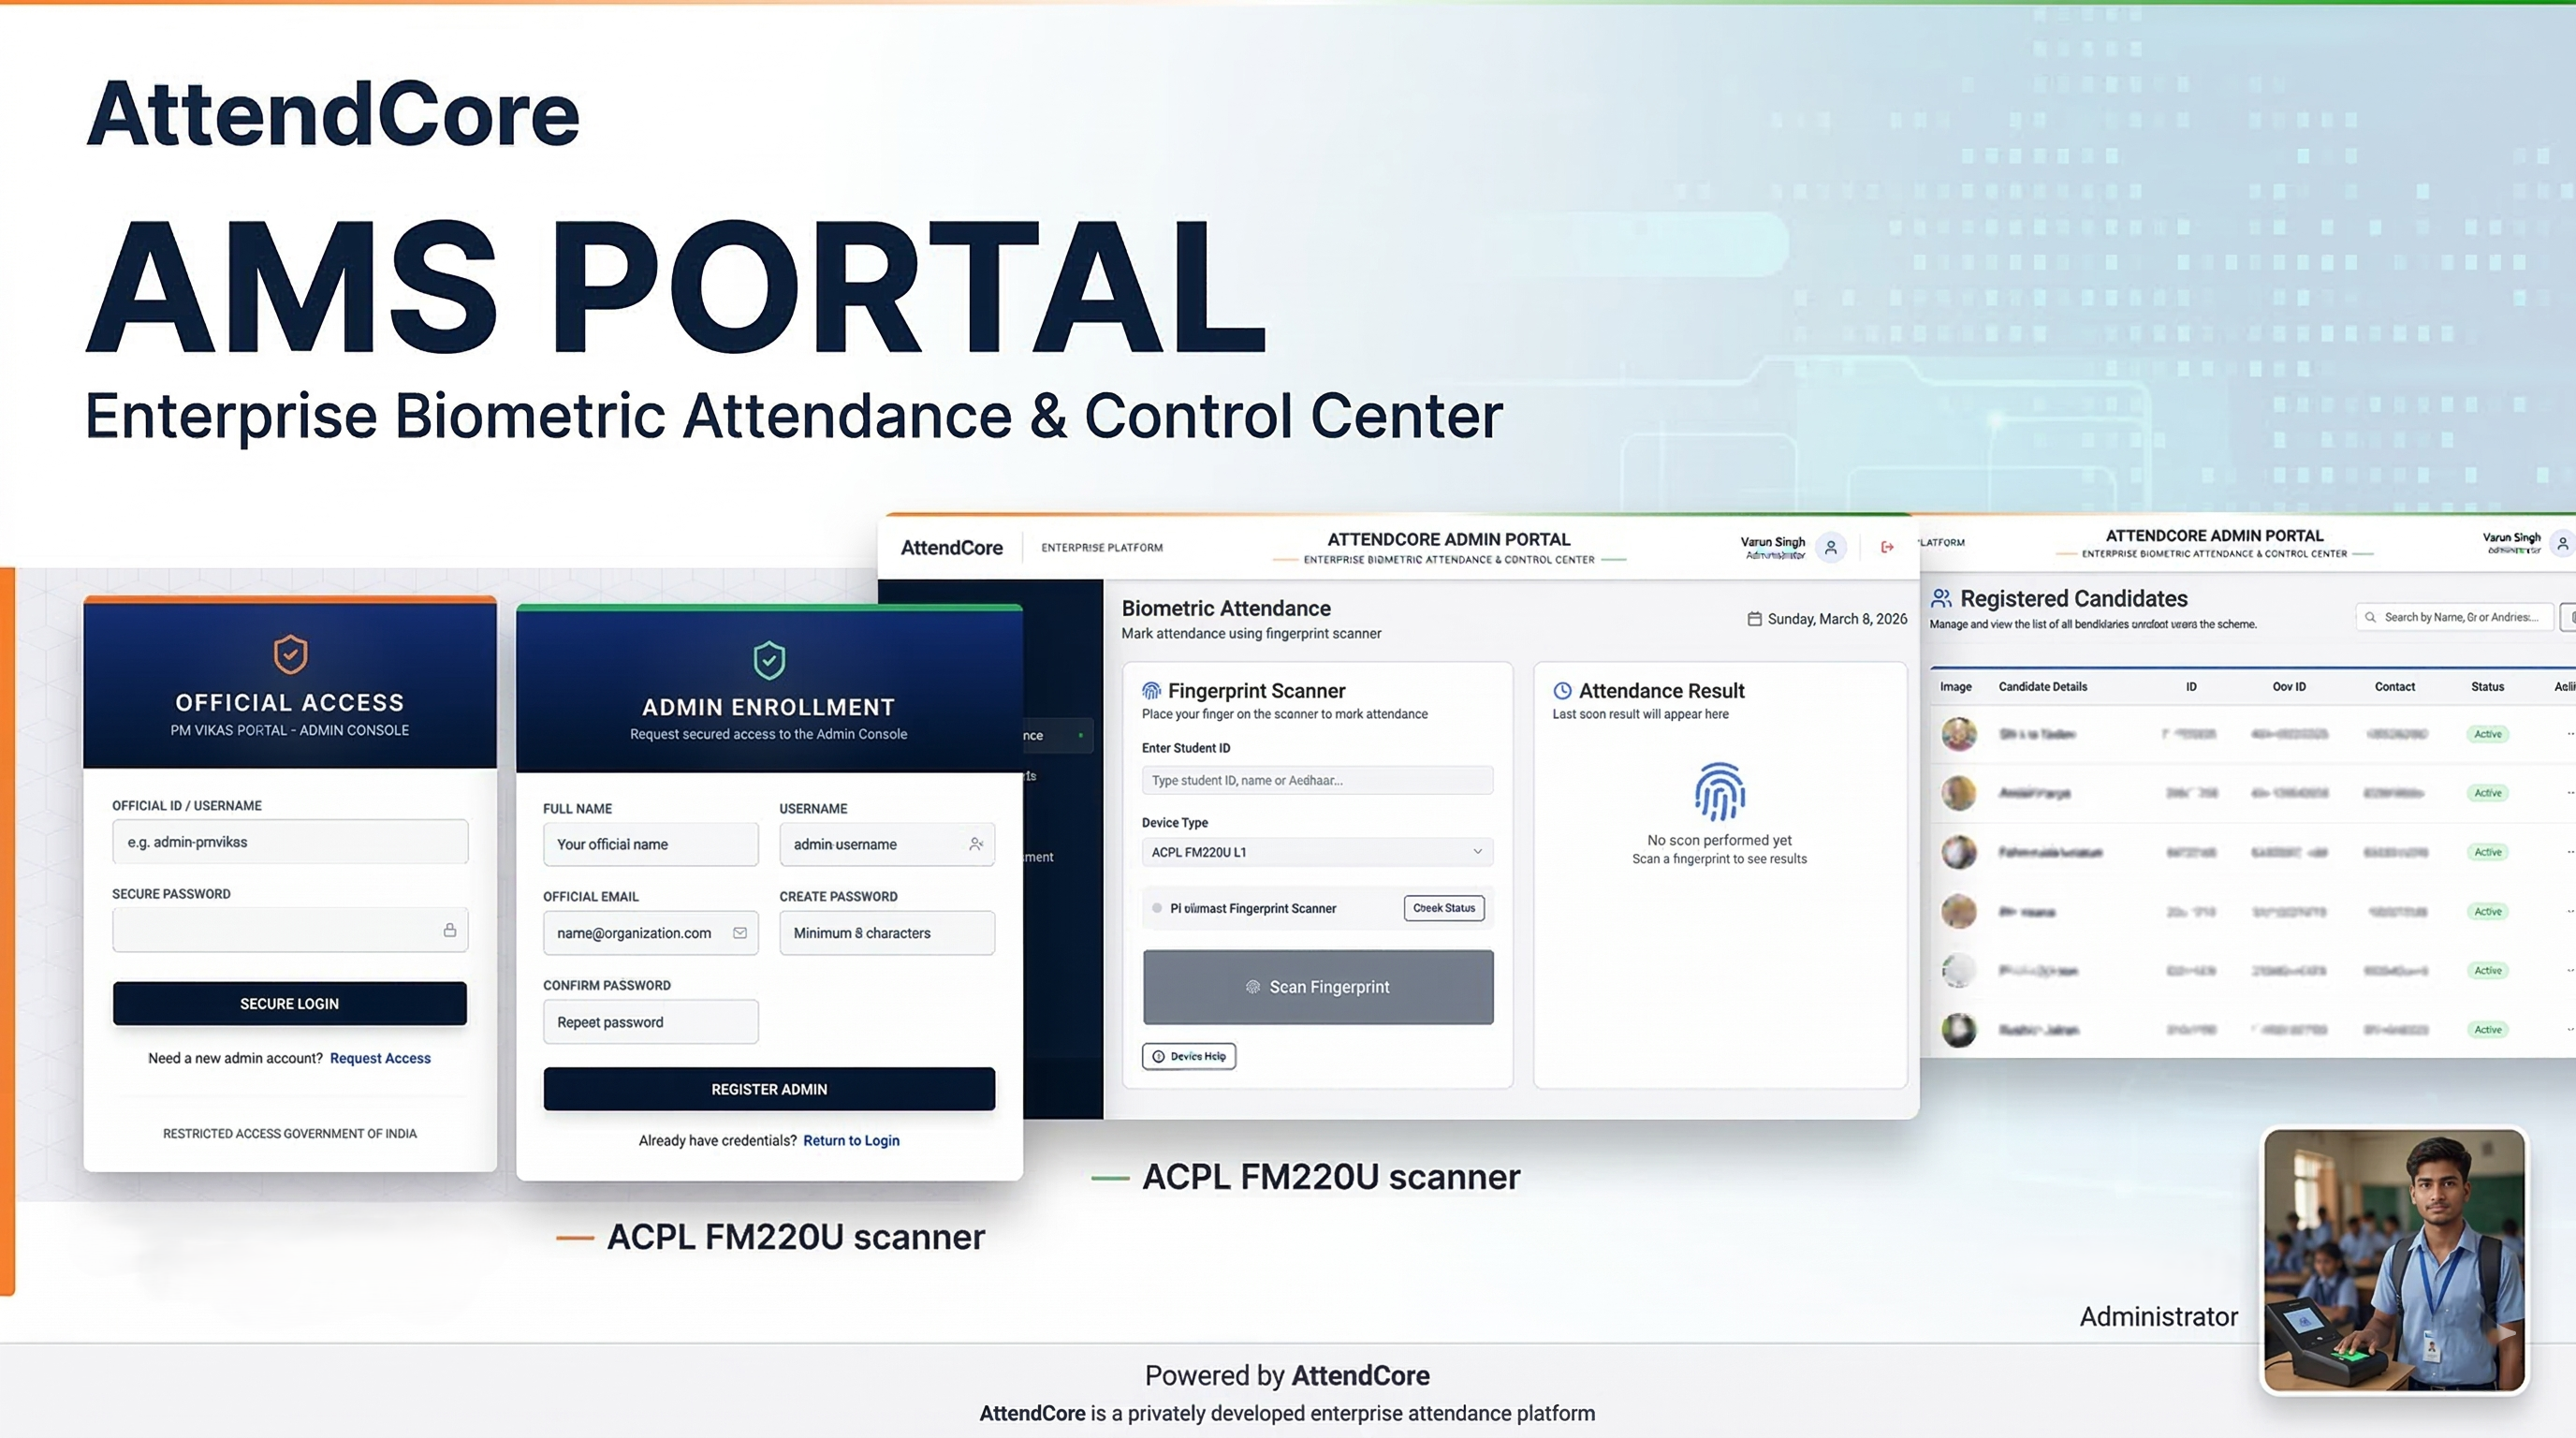
Task: Focus the Create Password input
Action: click(x=887, y=933)
